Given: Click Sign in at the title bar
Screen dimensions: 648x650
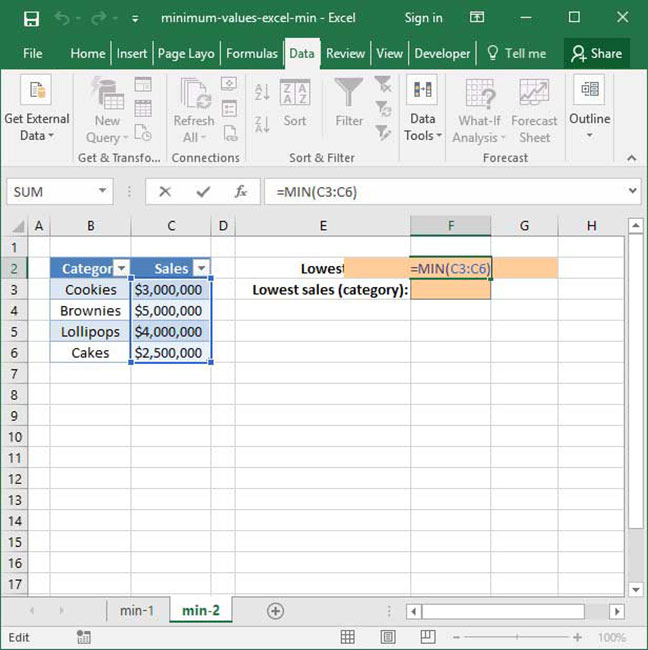Looking at the screenshot, I should click(423, 18).
